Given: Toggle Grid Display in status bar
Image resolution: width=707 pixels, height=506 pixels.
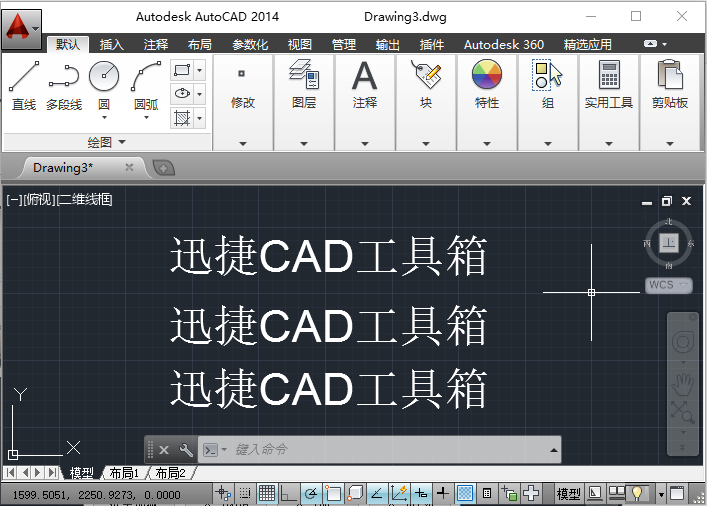Looking at the screenshot, I should 267,493.
